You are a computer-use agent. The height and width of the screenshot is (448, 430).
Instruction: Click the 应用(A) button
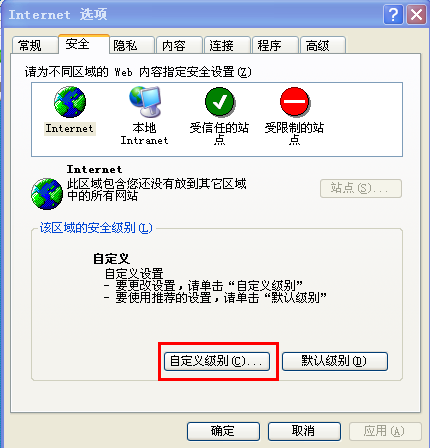[x=385, y=431]
